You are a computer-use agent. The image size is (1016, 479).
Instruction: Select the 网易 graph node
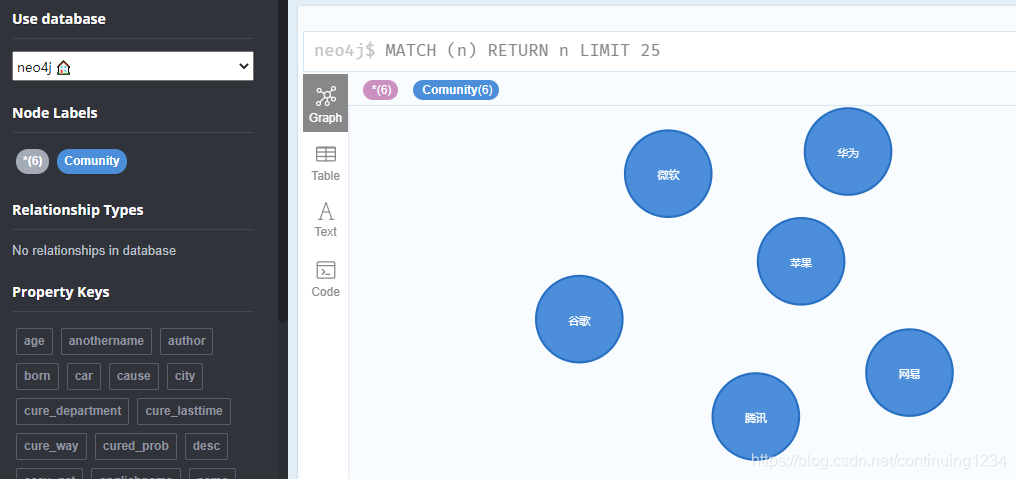(909, 373)
